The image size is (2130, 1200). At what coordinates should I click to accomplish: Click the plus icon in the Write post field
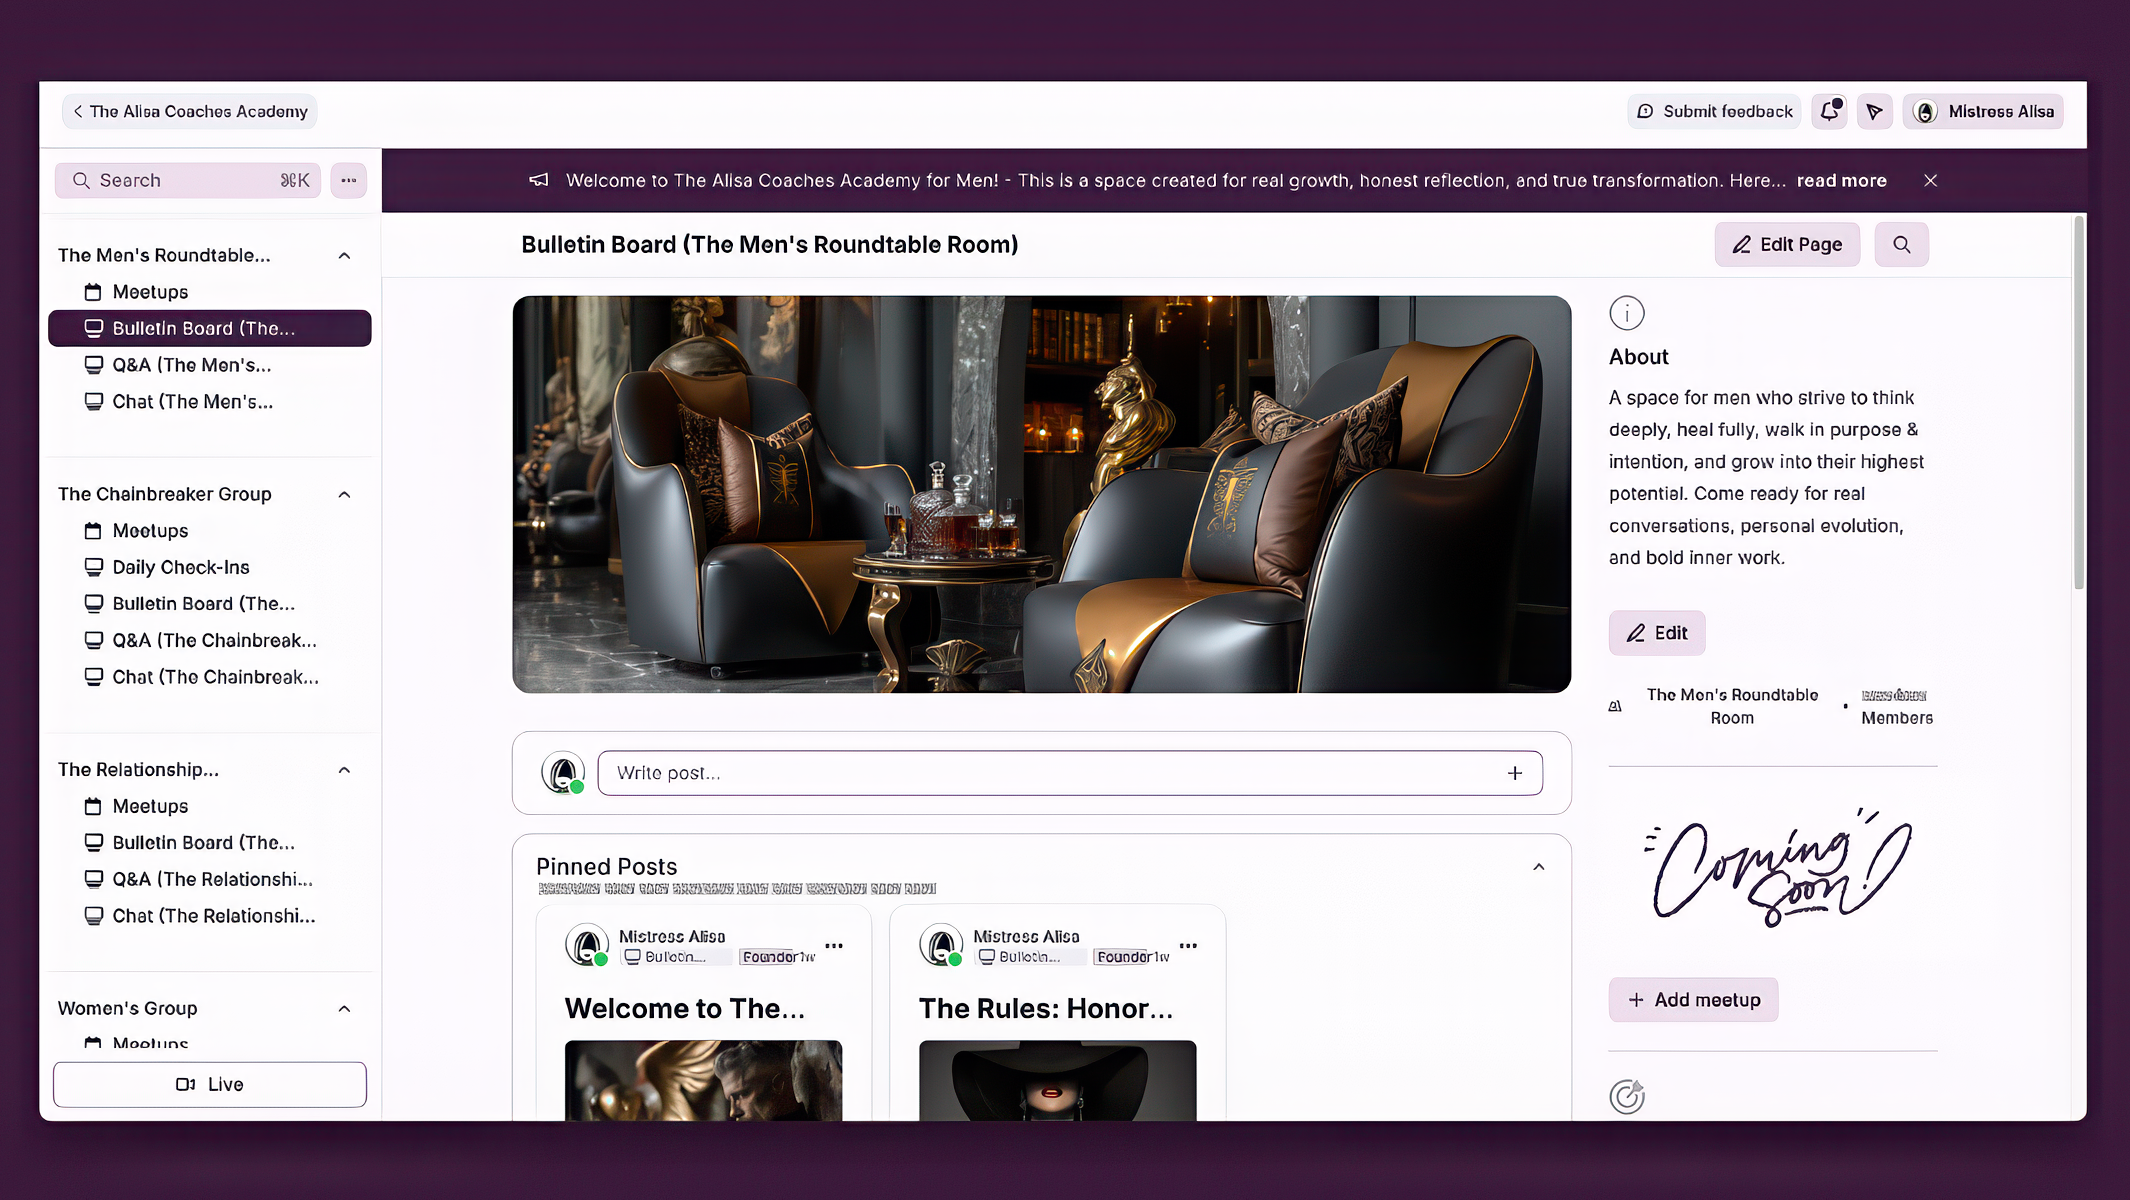(1515, 773)
